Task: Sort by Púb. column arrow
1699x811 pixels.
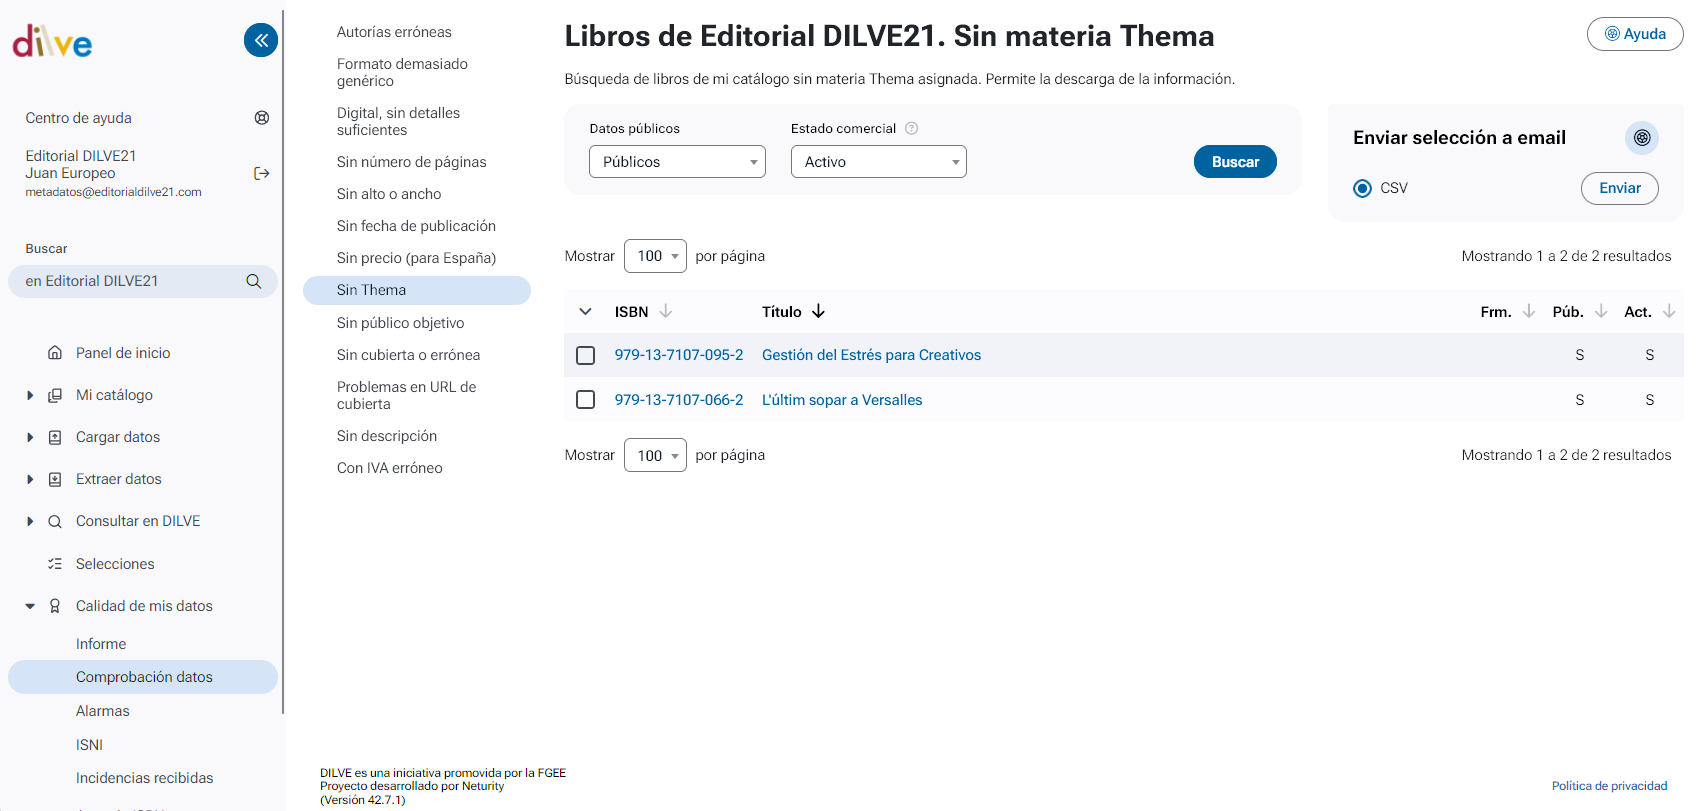Action: 1601,312
